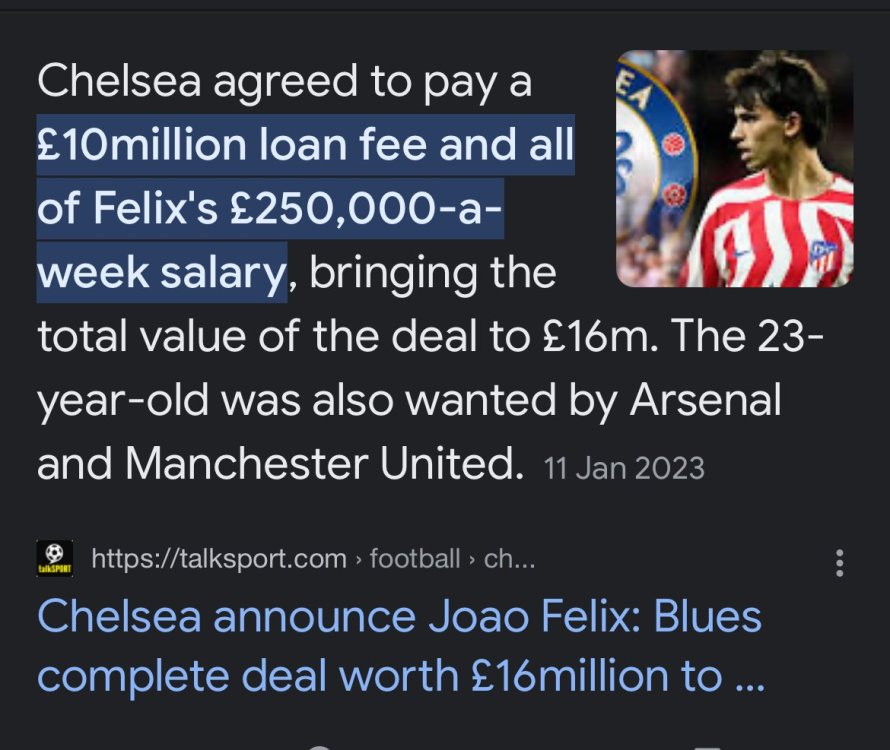Open the three-dot more options menu
Image resolution: width=890 pixels, height=750 pixels.
pos(840,563)
